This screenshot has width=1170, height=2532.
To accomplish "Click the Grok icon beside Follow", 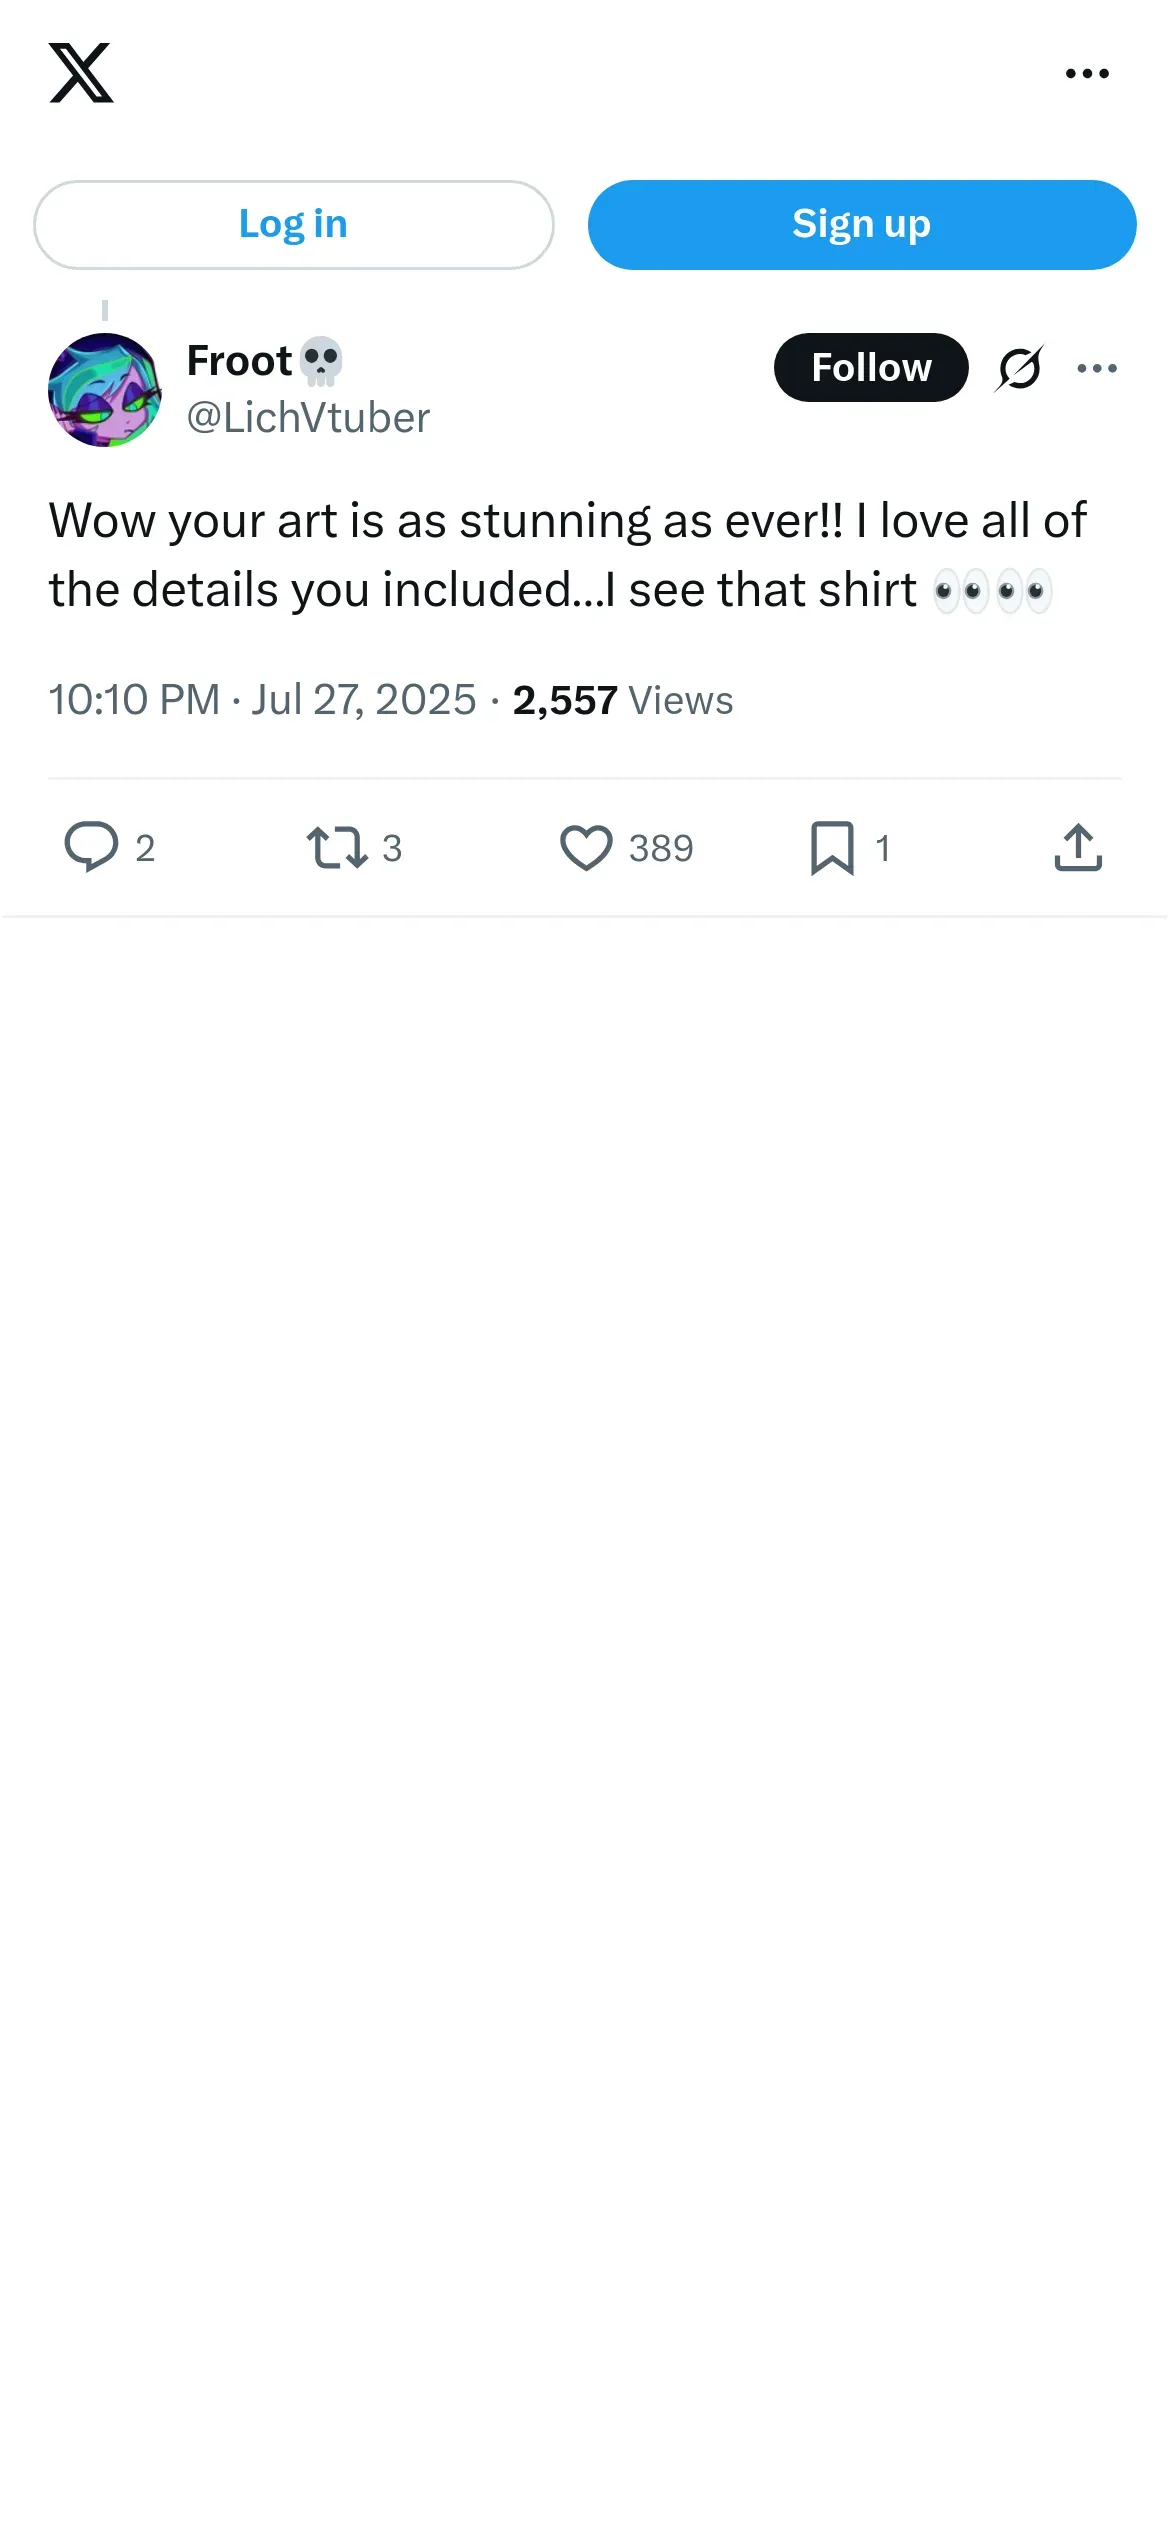I will [x=1019, y=368].
